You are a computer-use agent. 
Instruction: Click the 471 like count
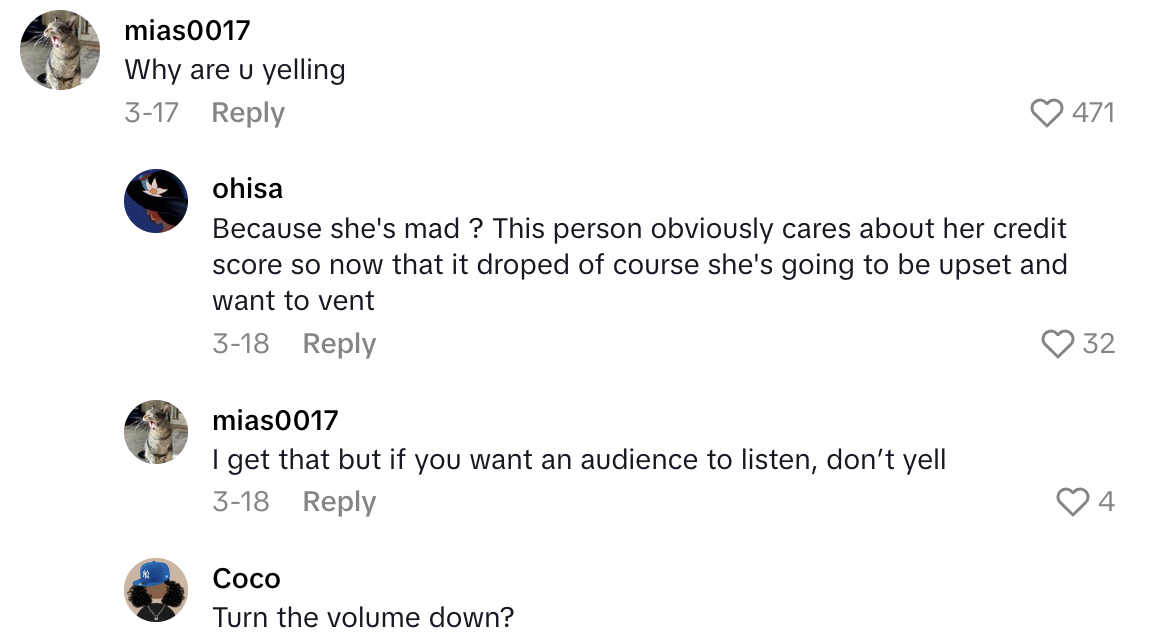[x=1093, y=113]
